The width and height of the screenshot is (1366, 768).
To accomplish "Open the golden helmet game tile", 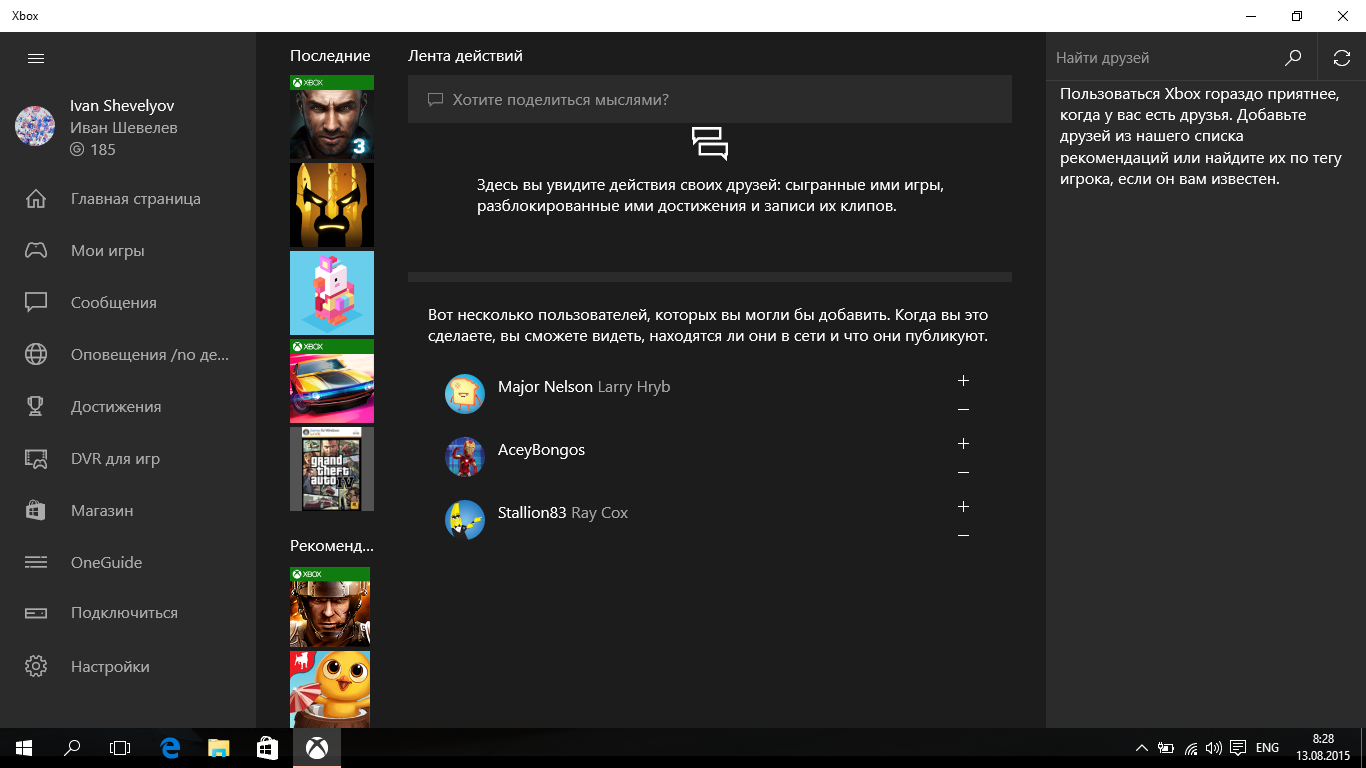I will tap(332, 205).
